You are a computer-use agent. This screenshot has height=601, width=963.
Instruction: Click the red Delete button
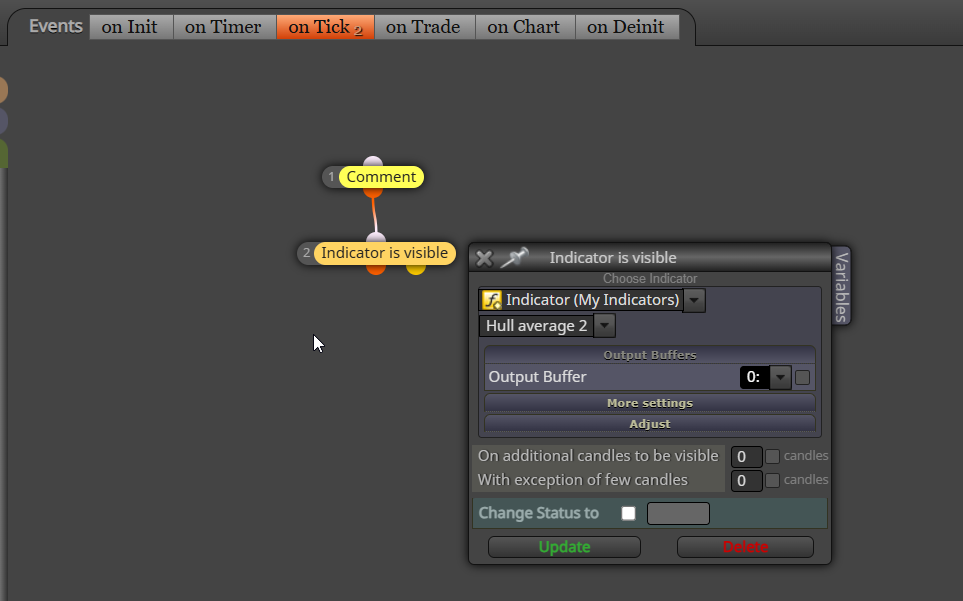click(x=745, y=547)
